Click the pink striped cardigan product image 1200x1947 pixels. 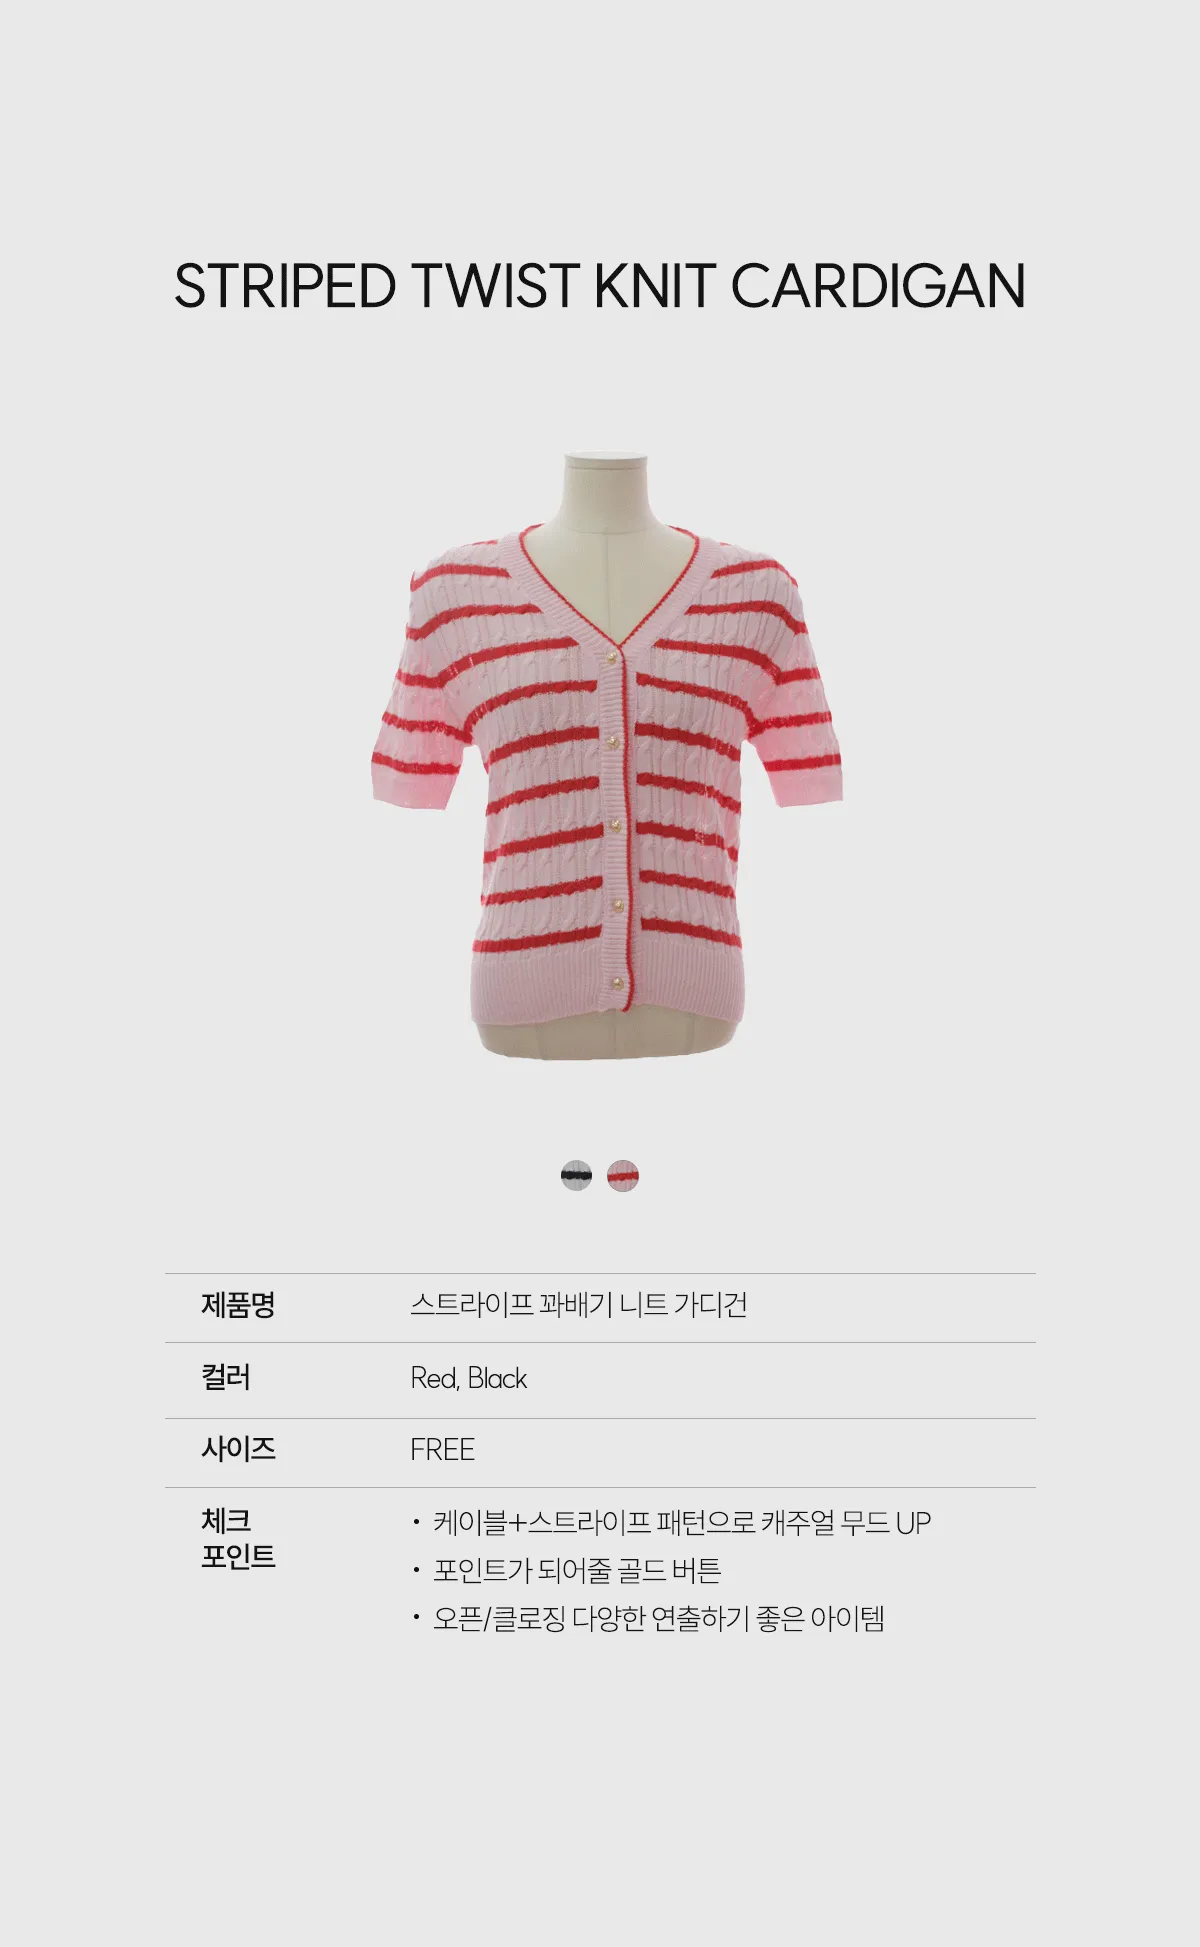tap(608, 757)
